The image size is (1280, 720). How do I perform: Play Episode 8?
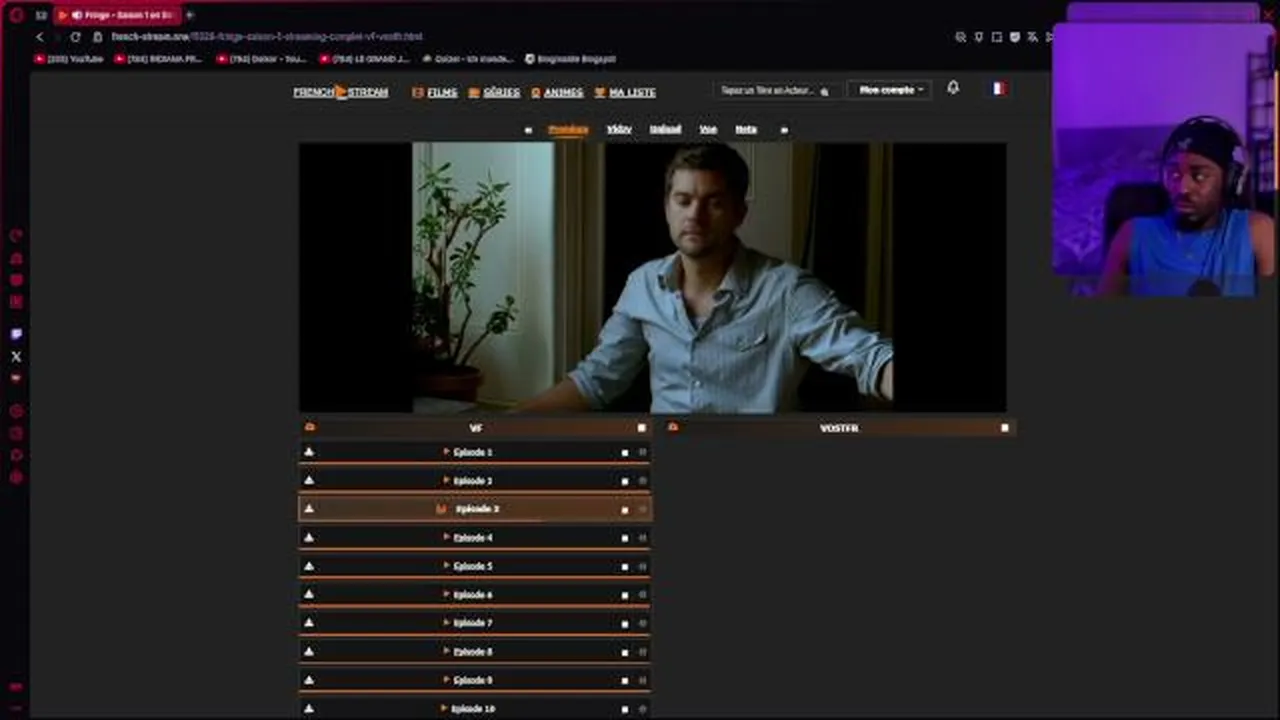475,652
